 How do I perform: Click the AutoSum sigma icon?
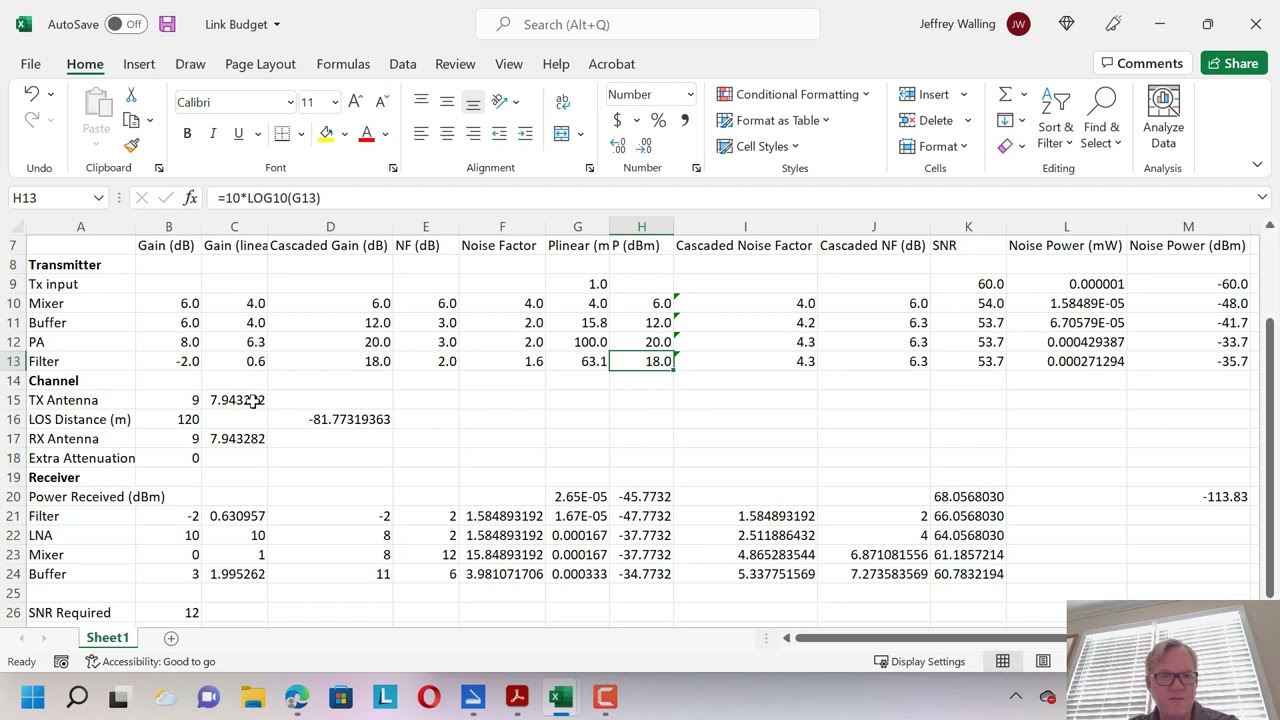tap(1005, 94)
